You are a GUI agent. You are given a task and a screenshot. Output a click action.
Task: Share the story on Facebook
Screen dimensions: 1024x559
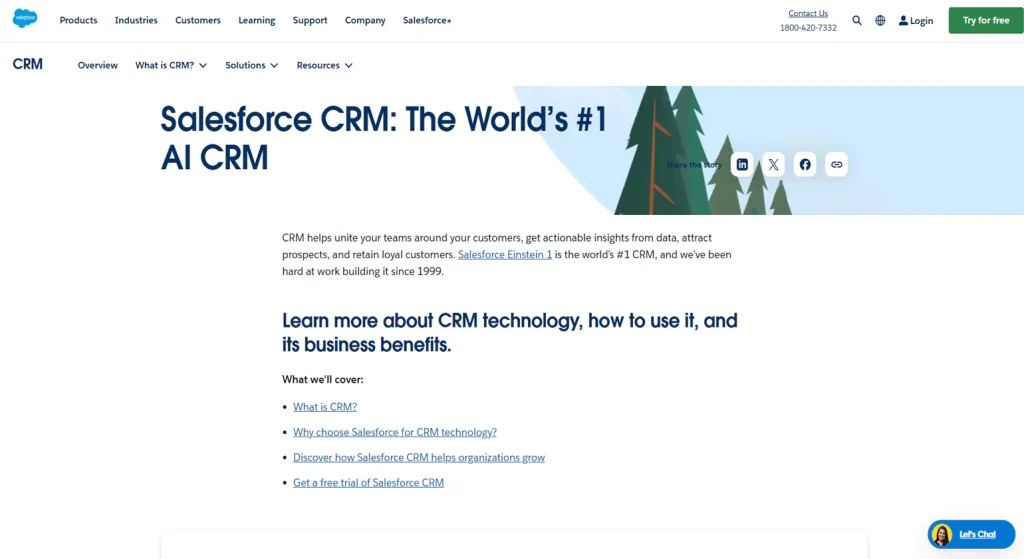(x=805, y=165)
